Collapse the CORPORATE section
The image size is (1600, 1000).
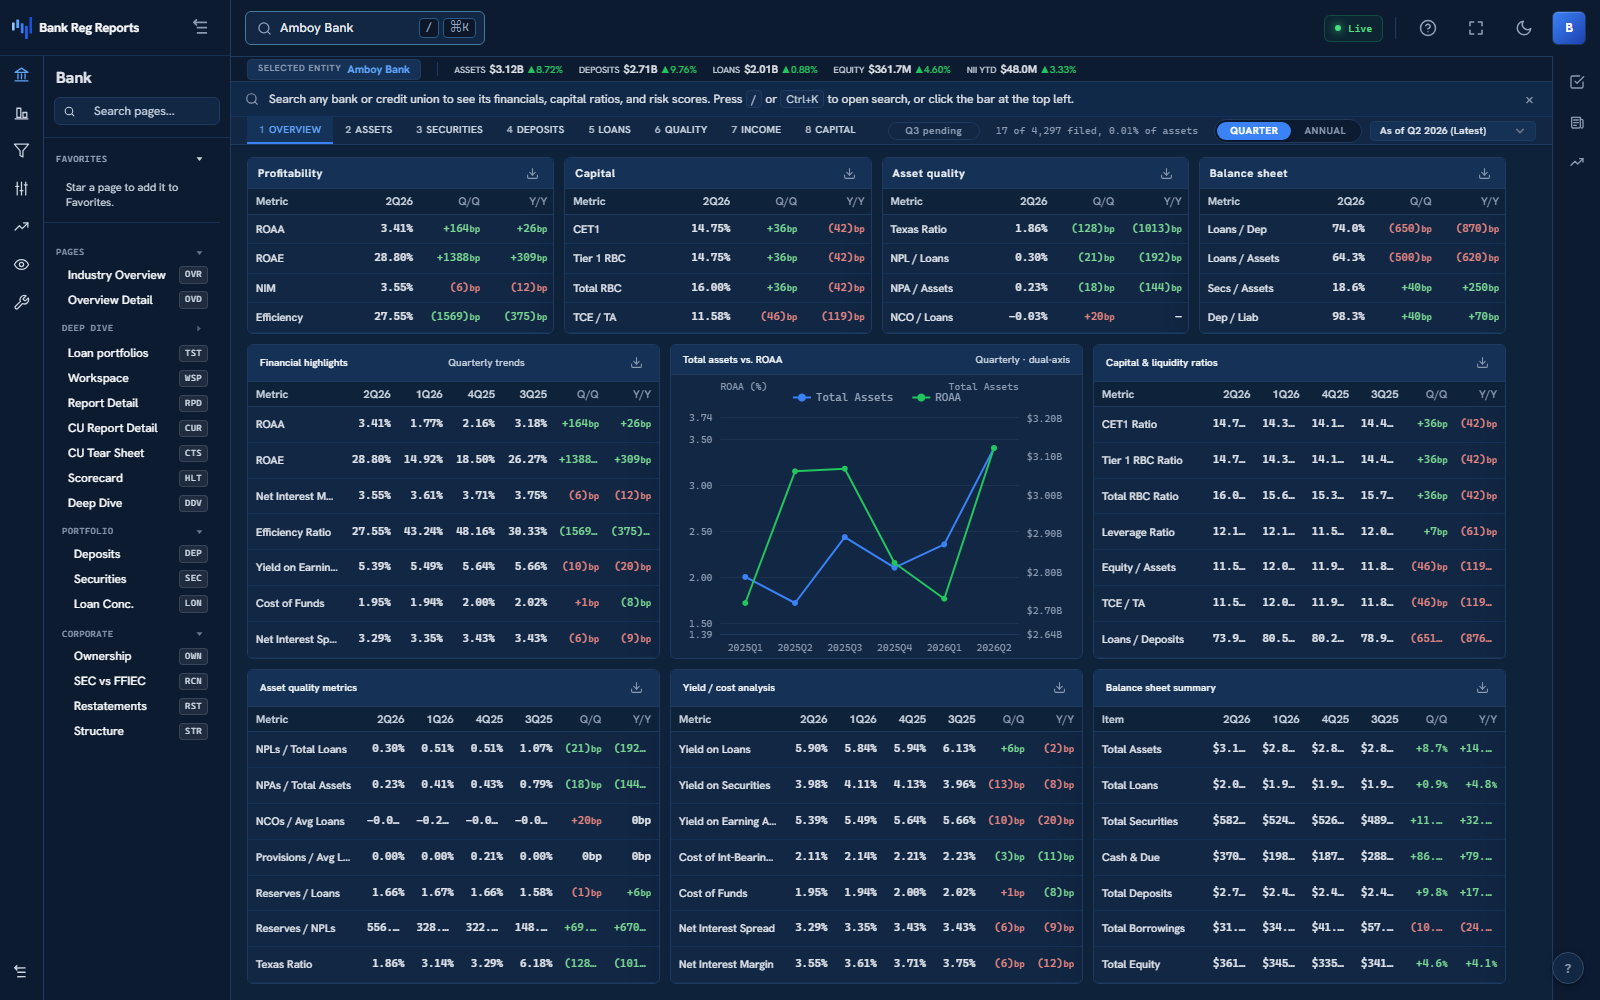tap(199, 634)
